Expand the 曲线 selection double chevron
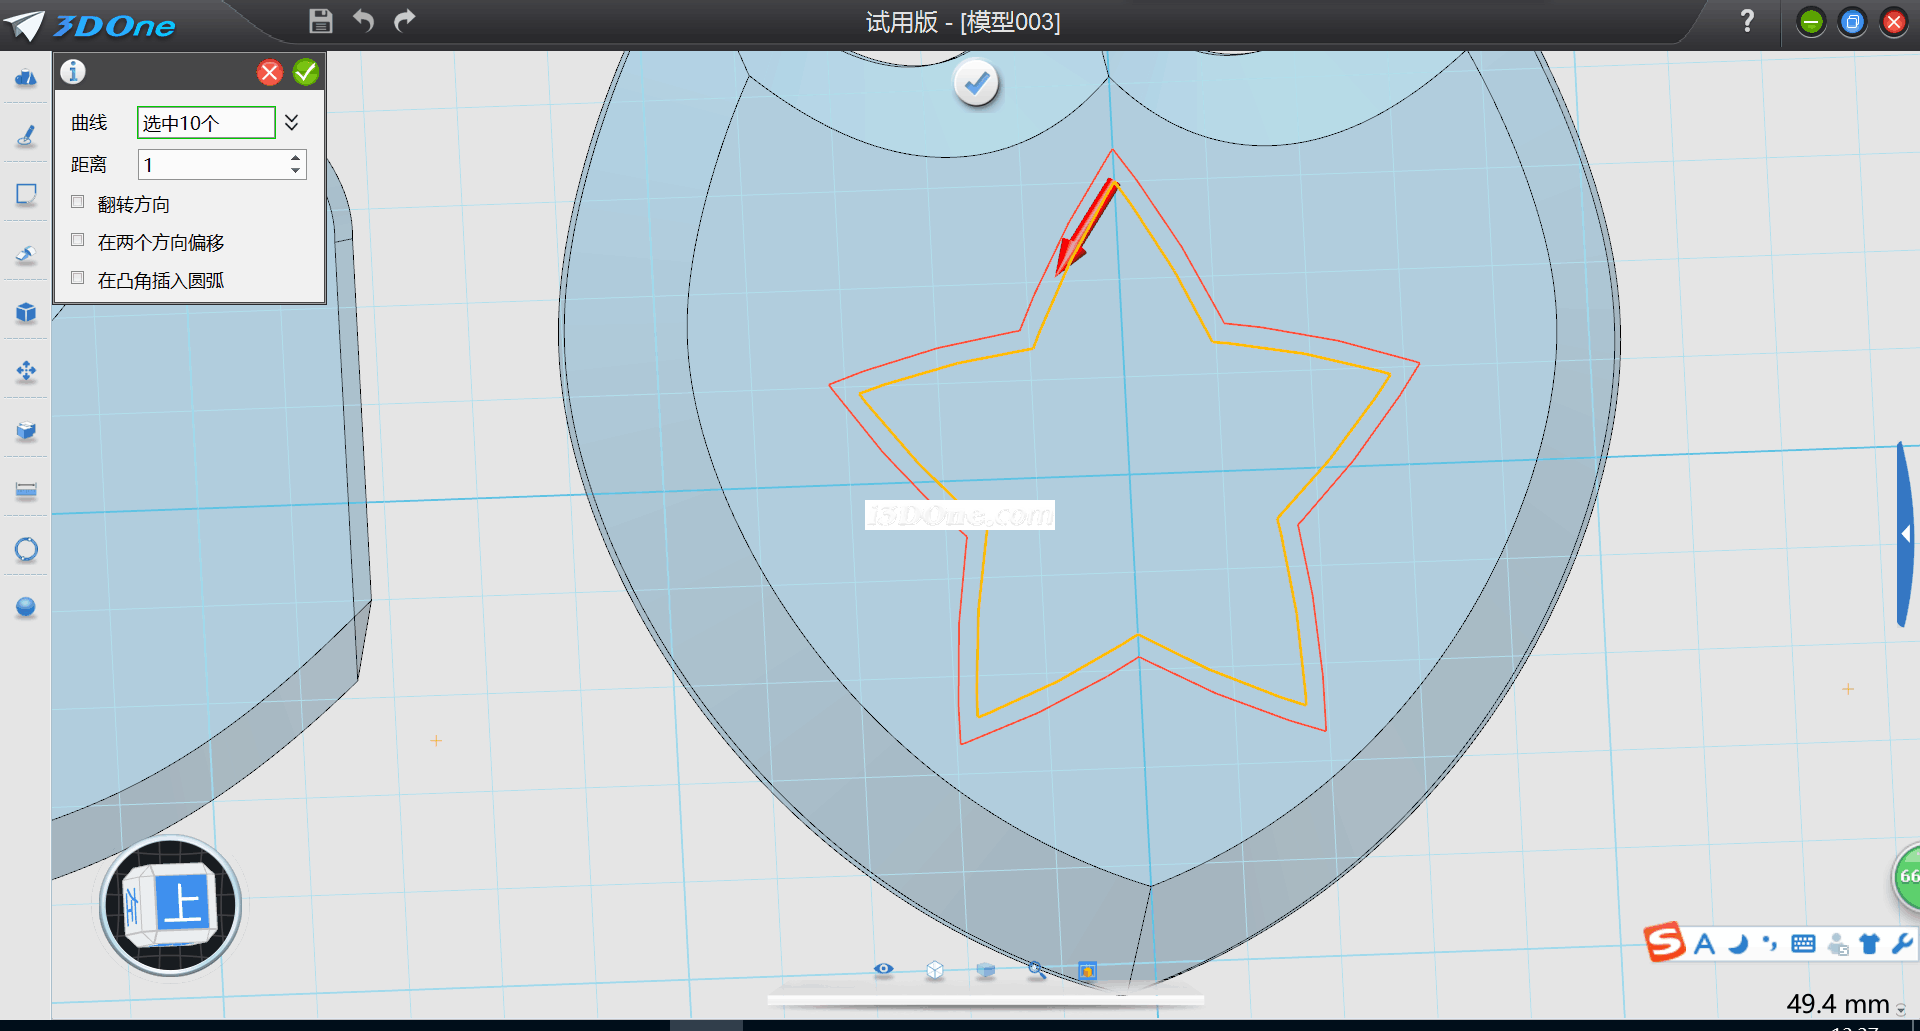Image resolution: width=1920 pixels, height=1031 pixels. [291, 122]
